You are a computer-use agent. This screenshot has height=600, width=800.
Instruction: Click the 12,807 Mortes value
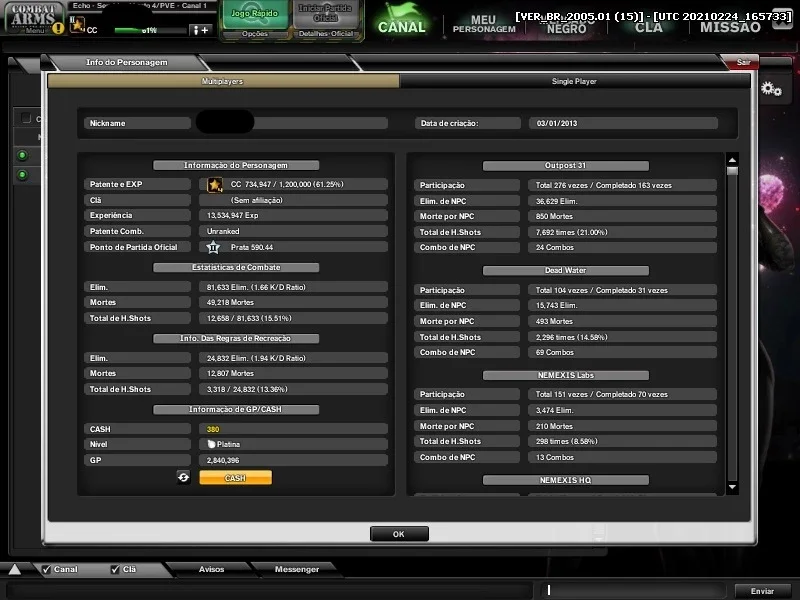click(293, 373)
